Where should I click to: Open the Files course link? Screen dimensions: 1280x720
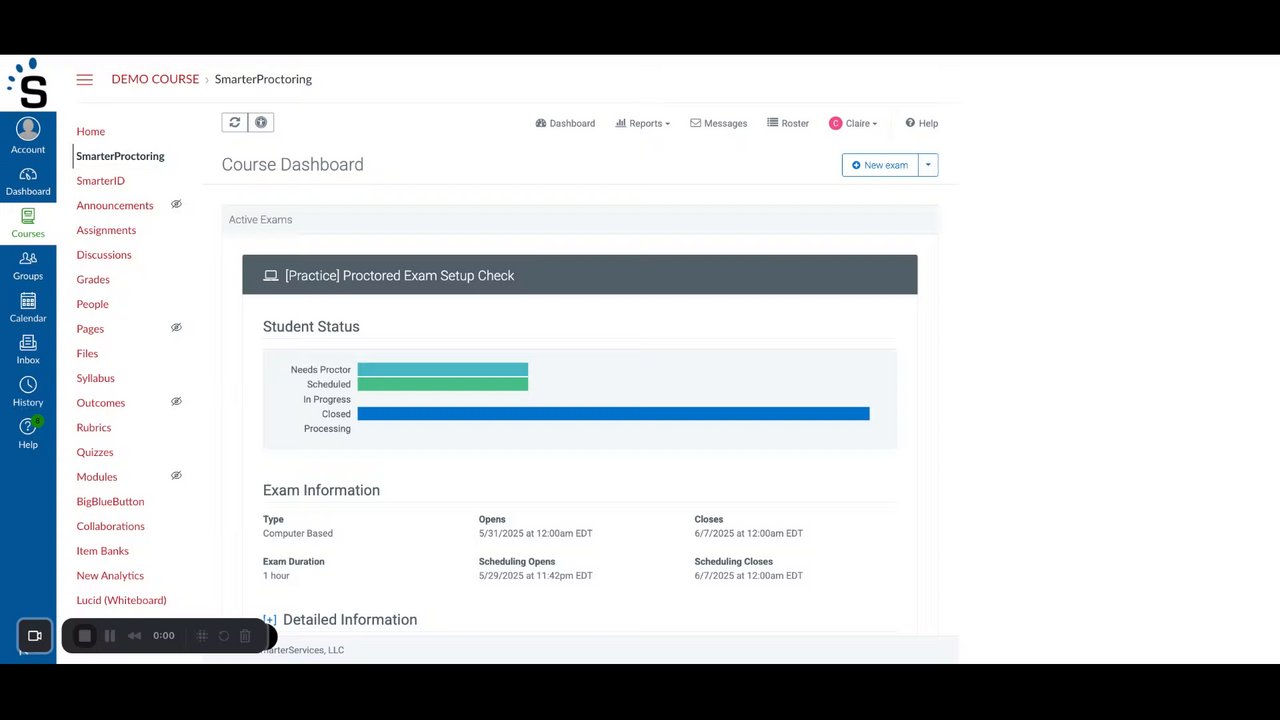point(87,353)
